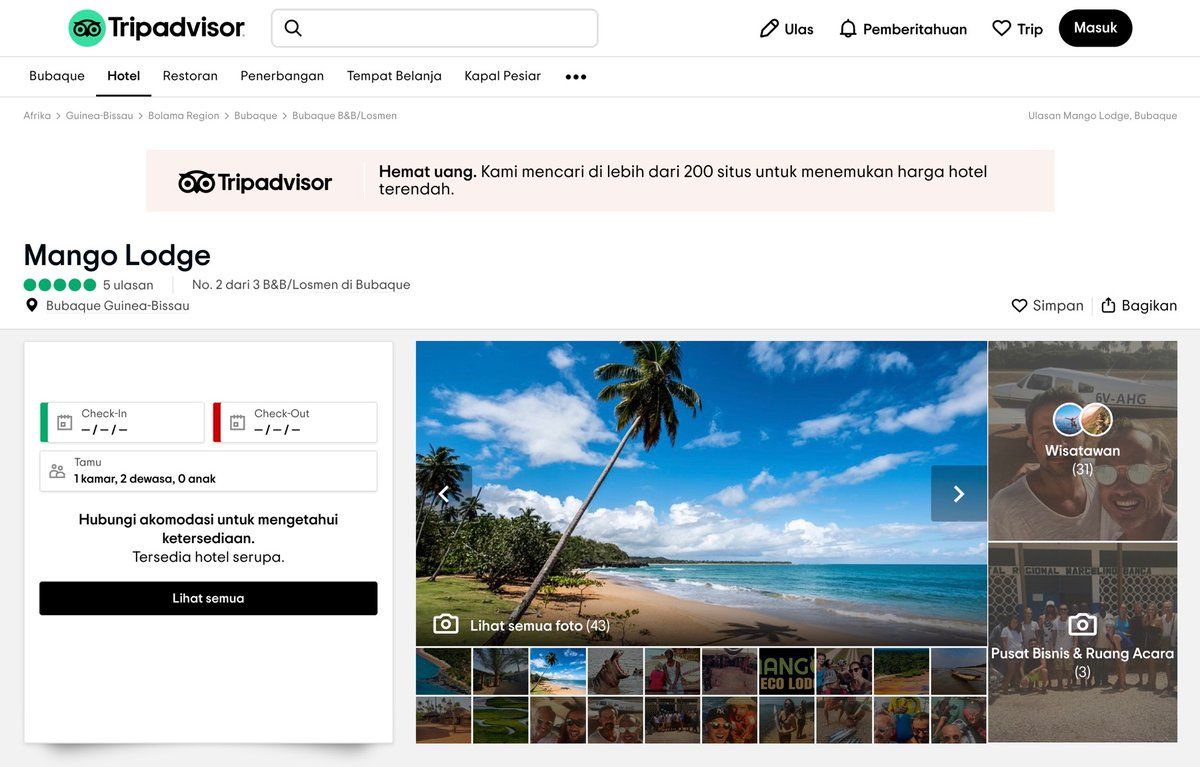Click the five green rating bubbles
1200x767 pixels.
(60, 285)
